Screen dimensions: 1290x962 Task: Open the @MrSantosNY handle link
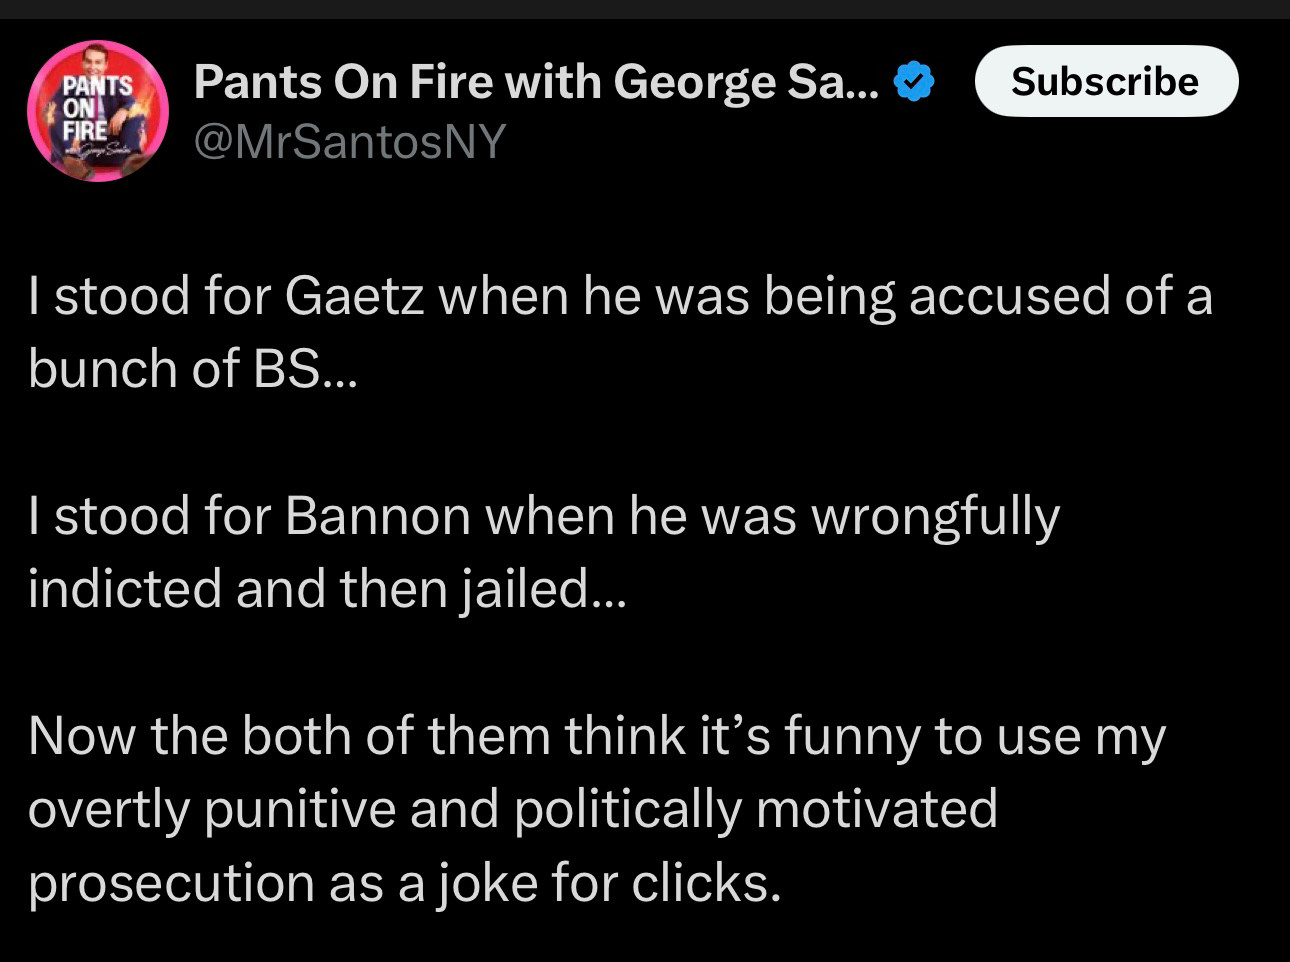click(x=350, y=141)
